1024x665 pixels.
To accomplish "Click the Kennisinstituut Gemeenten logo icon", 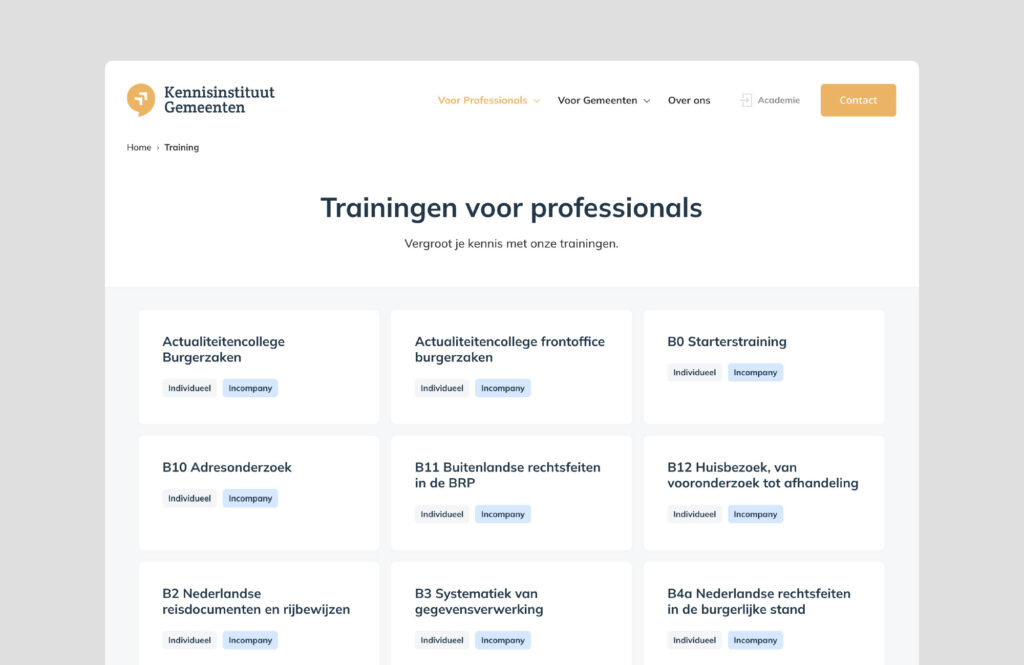I will pos(141,99).
